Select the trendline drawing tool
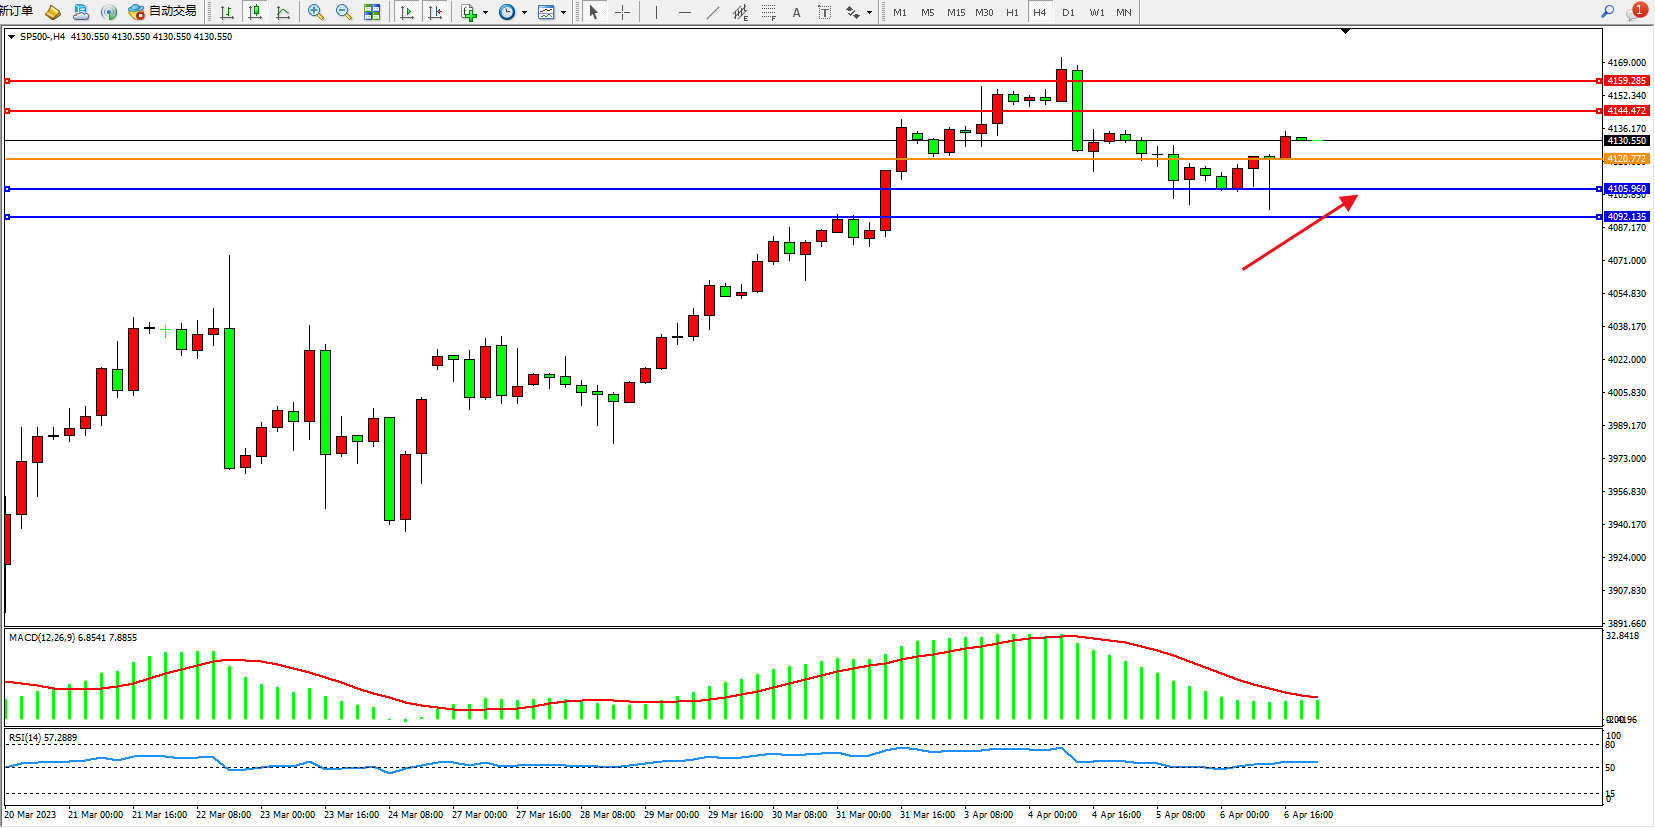The image size is (1655, 828). [712, 12]
